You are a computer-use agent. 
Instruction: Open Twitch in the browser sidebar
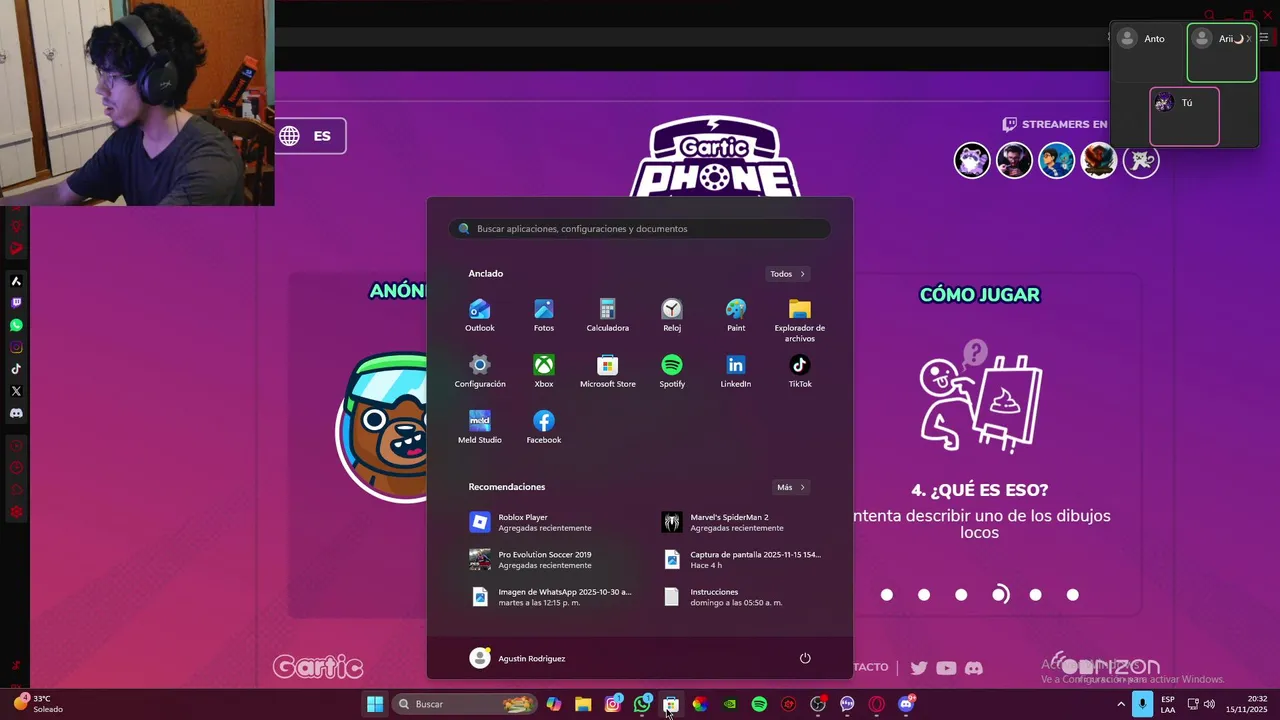[16, 303]
